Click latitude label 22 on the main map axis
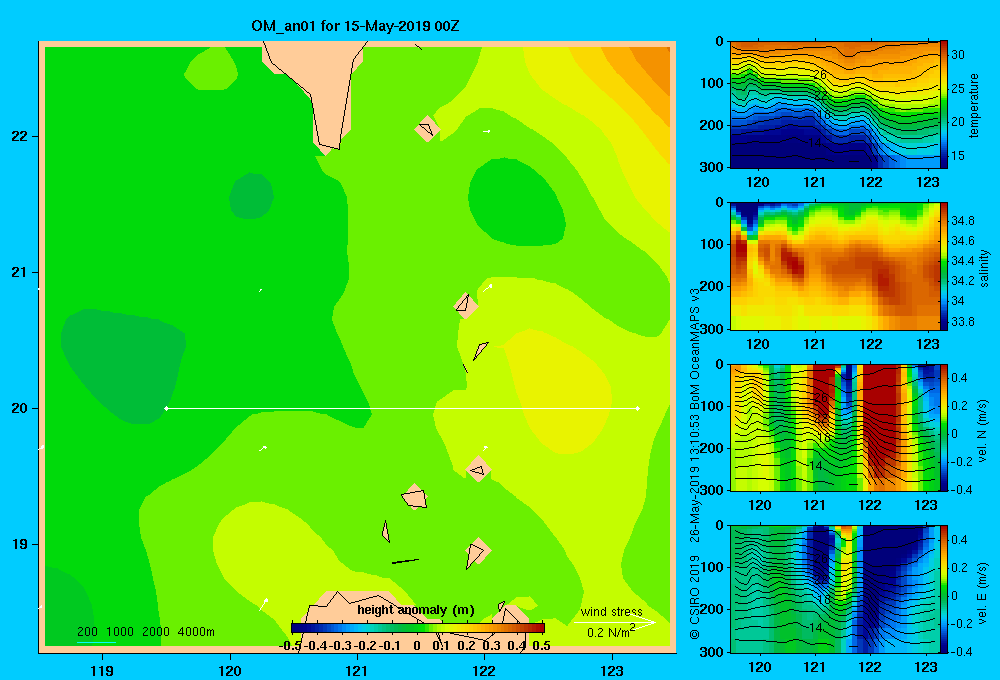Image resolution: width=1000 pixels, height=680 pixels. tap(20, 137)
